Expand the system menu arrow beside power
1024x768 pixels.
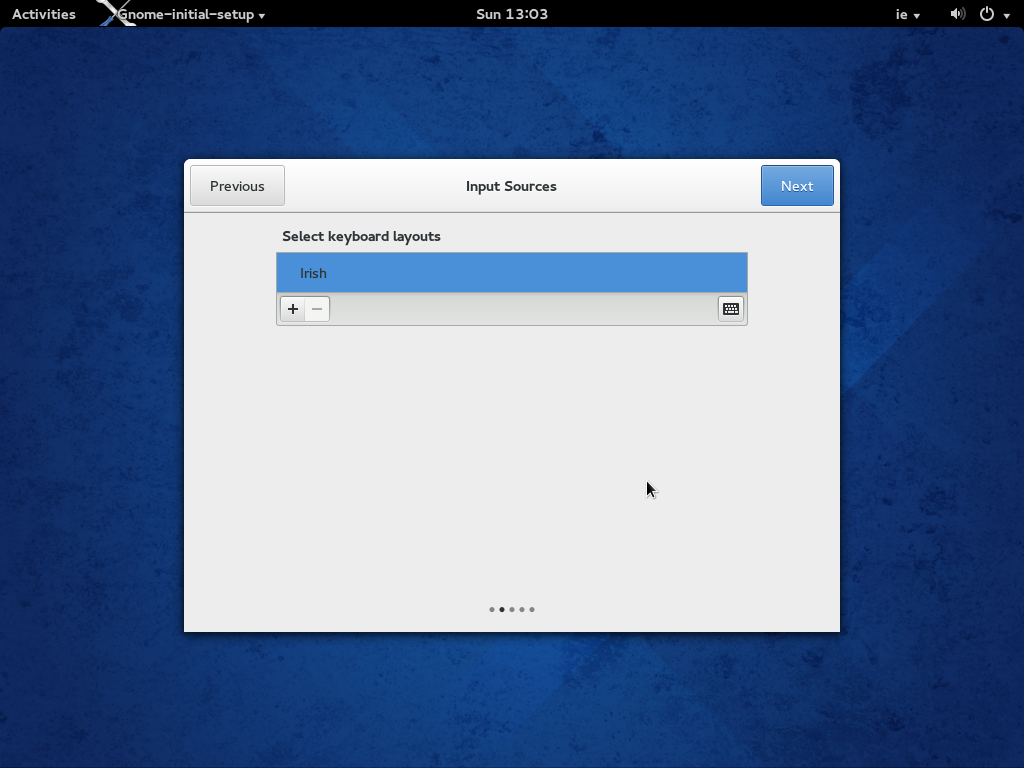[x=1006, y=15]
